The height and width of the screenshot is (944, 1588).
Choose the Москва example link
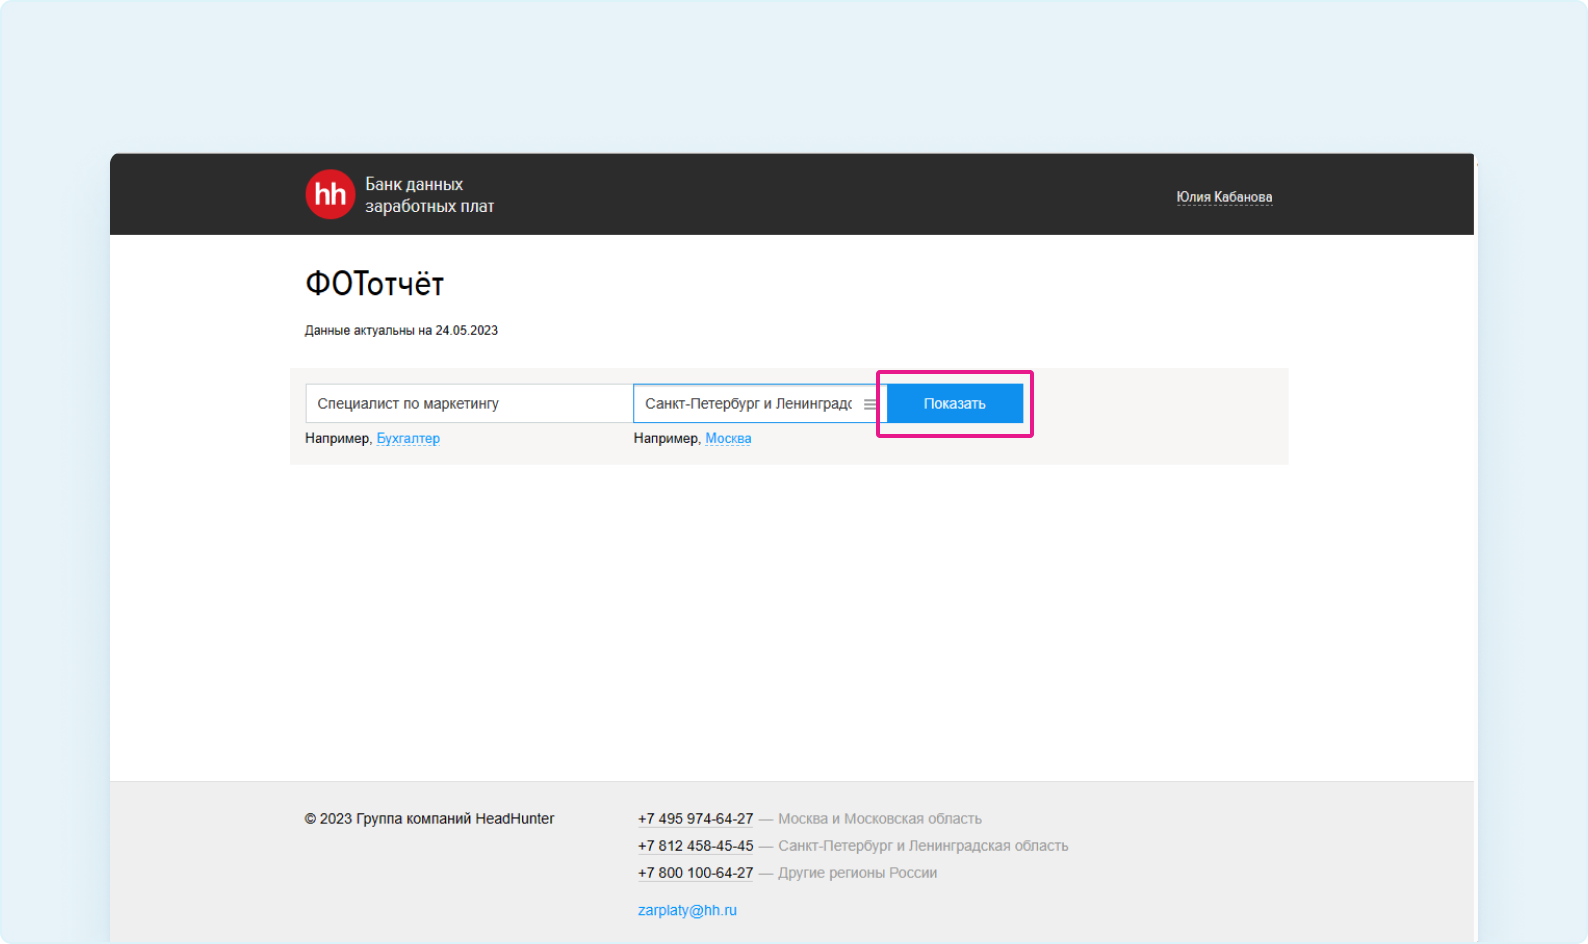point(728,439)
